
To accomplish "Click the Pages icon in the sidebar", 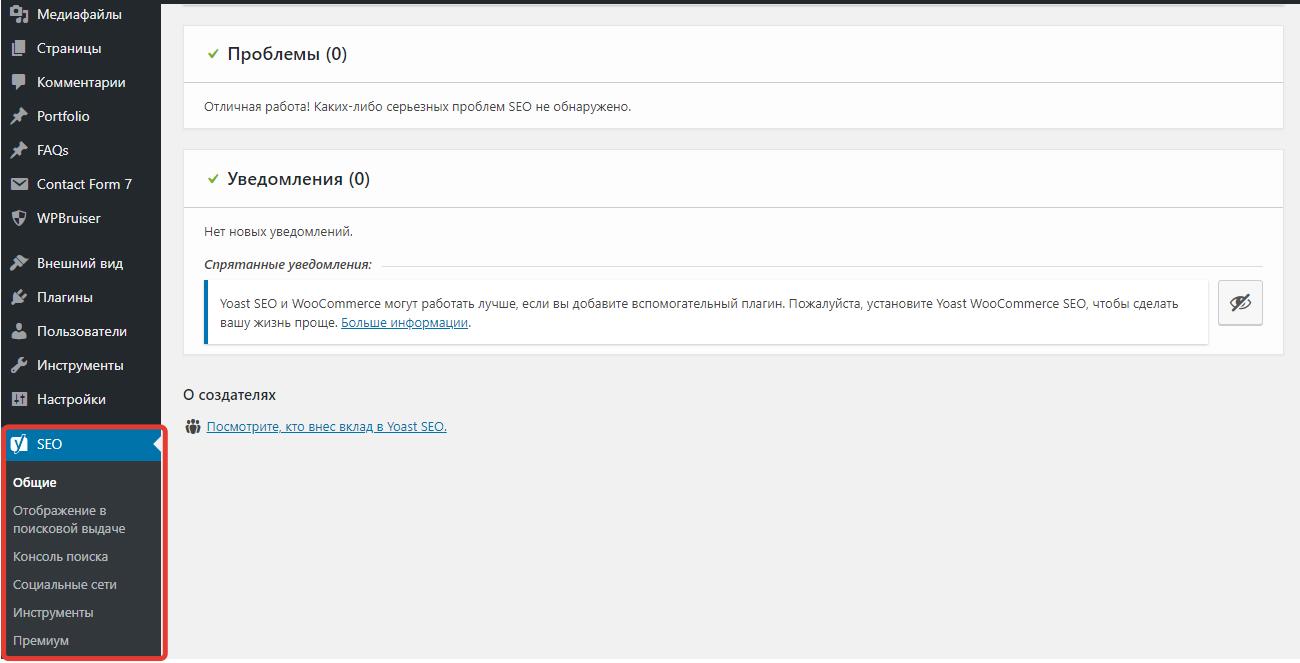I will coord(18,48).
